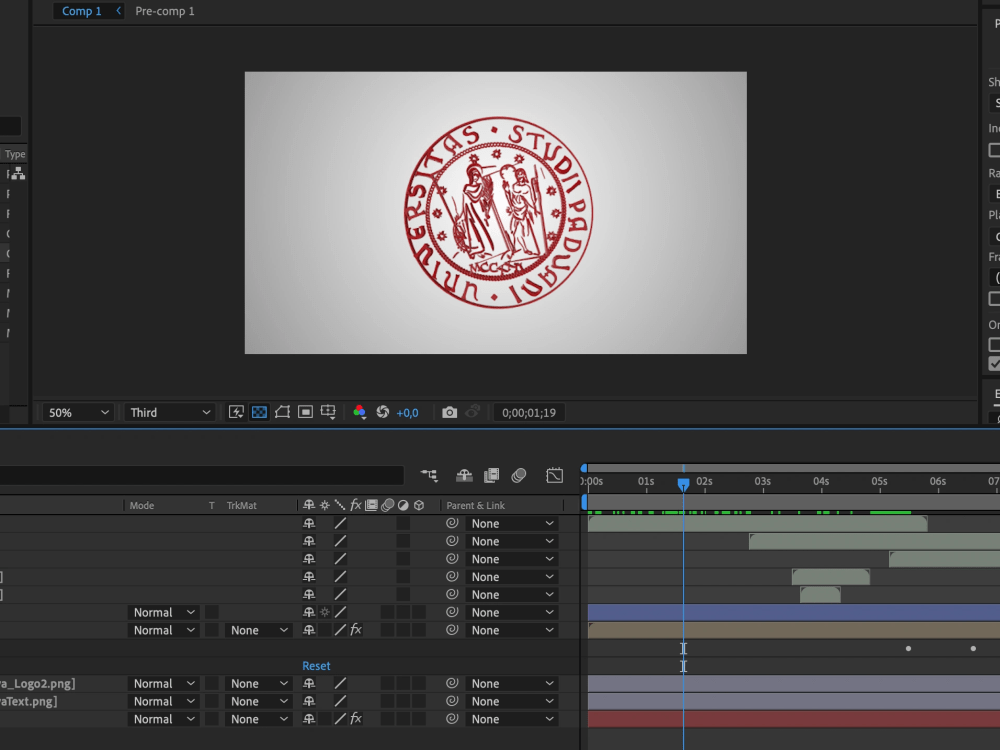Click the Show Snapshot eye icon
Image resolution: width=1000 pixels, height=750 pixels.
point(473,413)
